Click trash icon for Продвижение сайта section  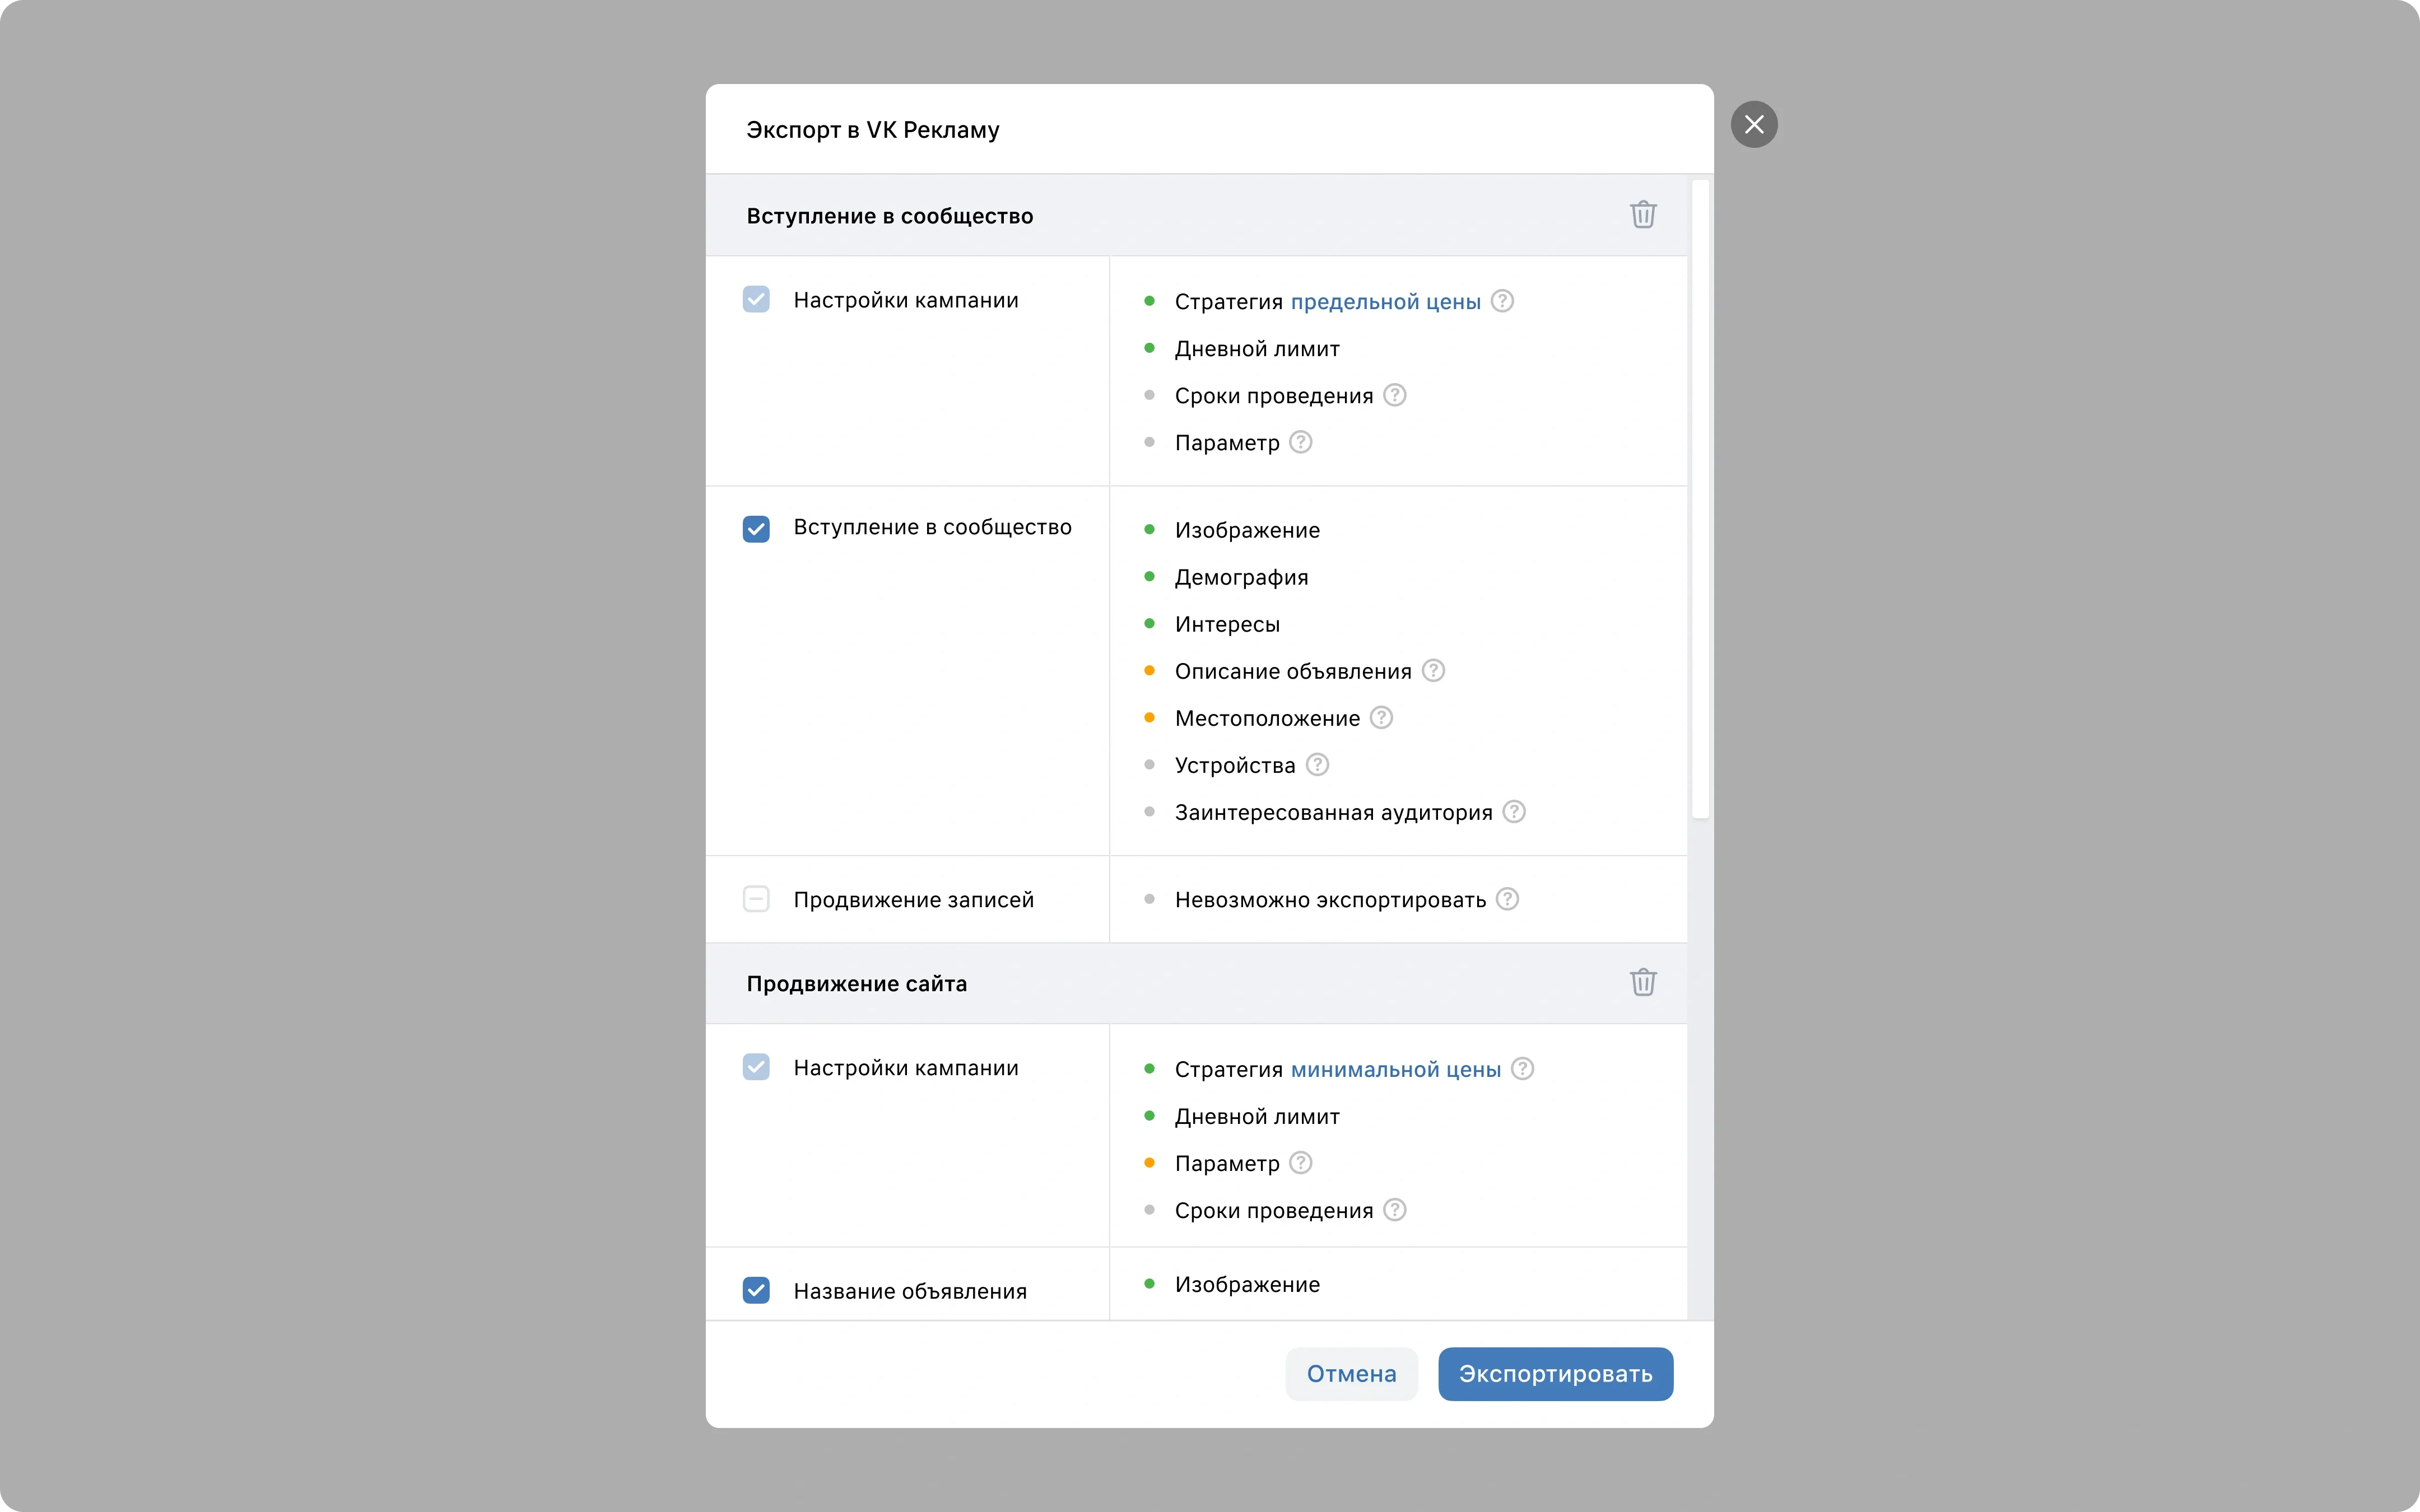pyautogui.click(x=1643, y=982)
